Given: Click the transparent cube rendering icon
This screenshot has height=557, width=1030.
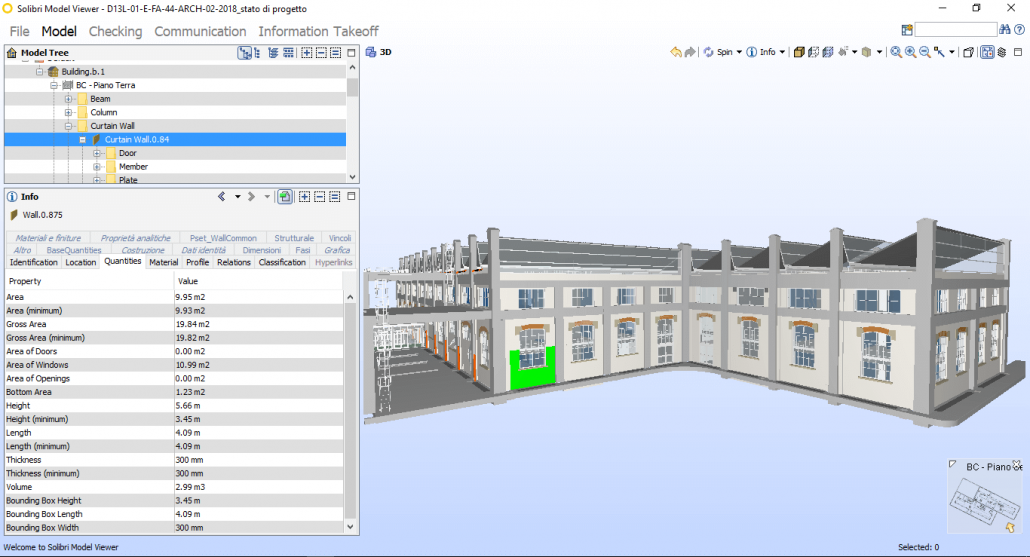Looking at the screenshot, I should 813,52.
